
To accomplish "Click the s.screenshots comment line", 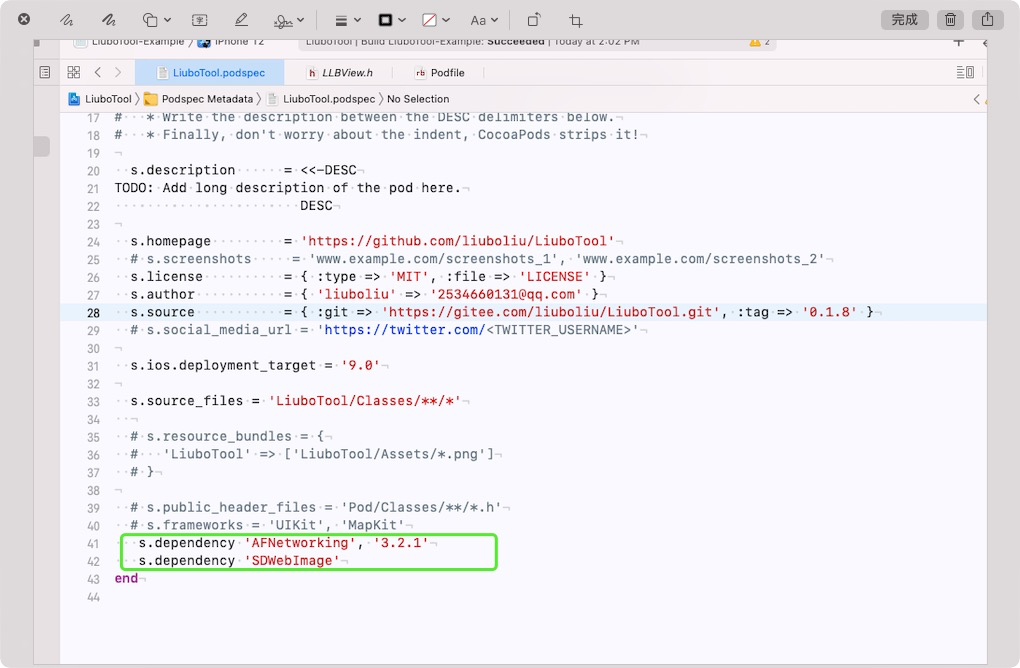I will [x=477, y=259].
